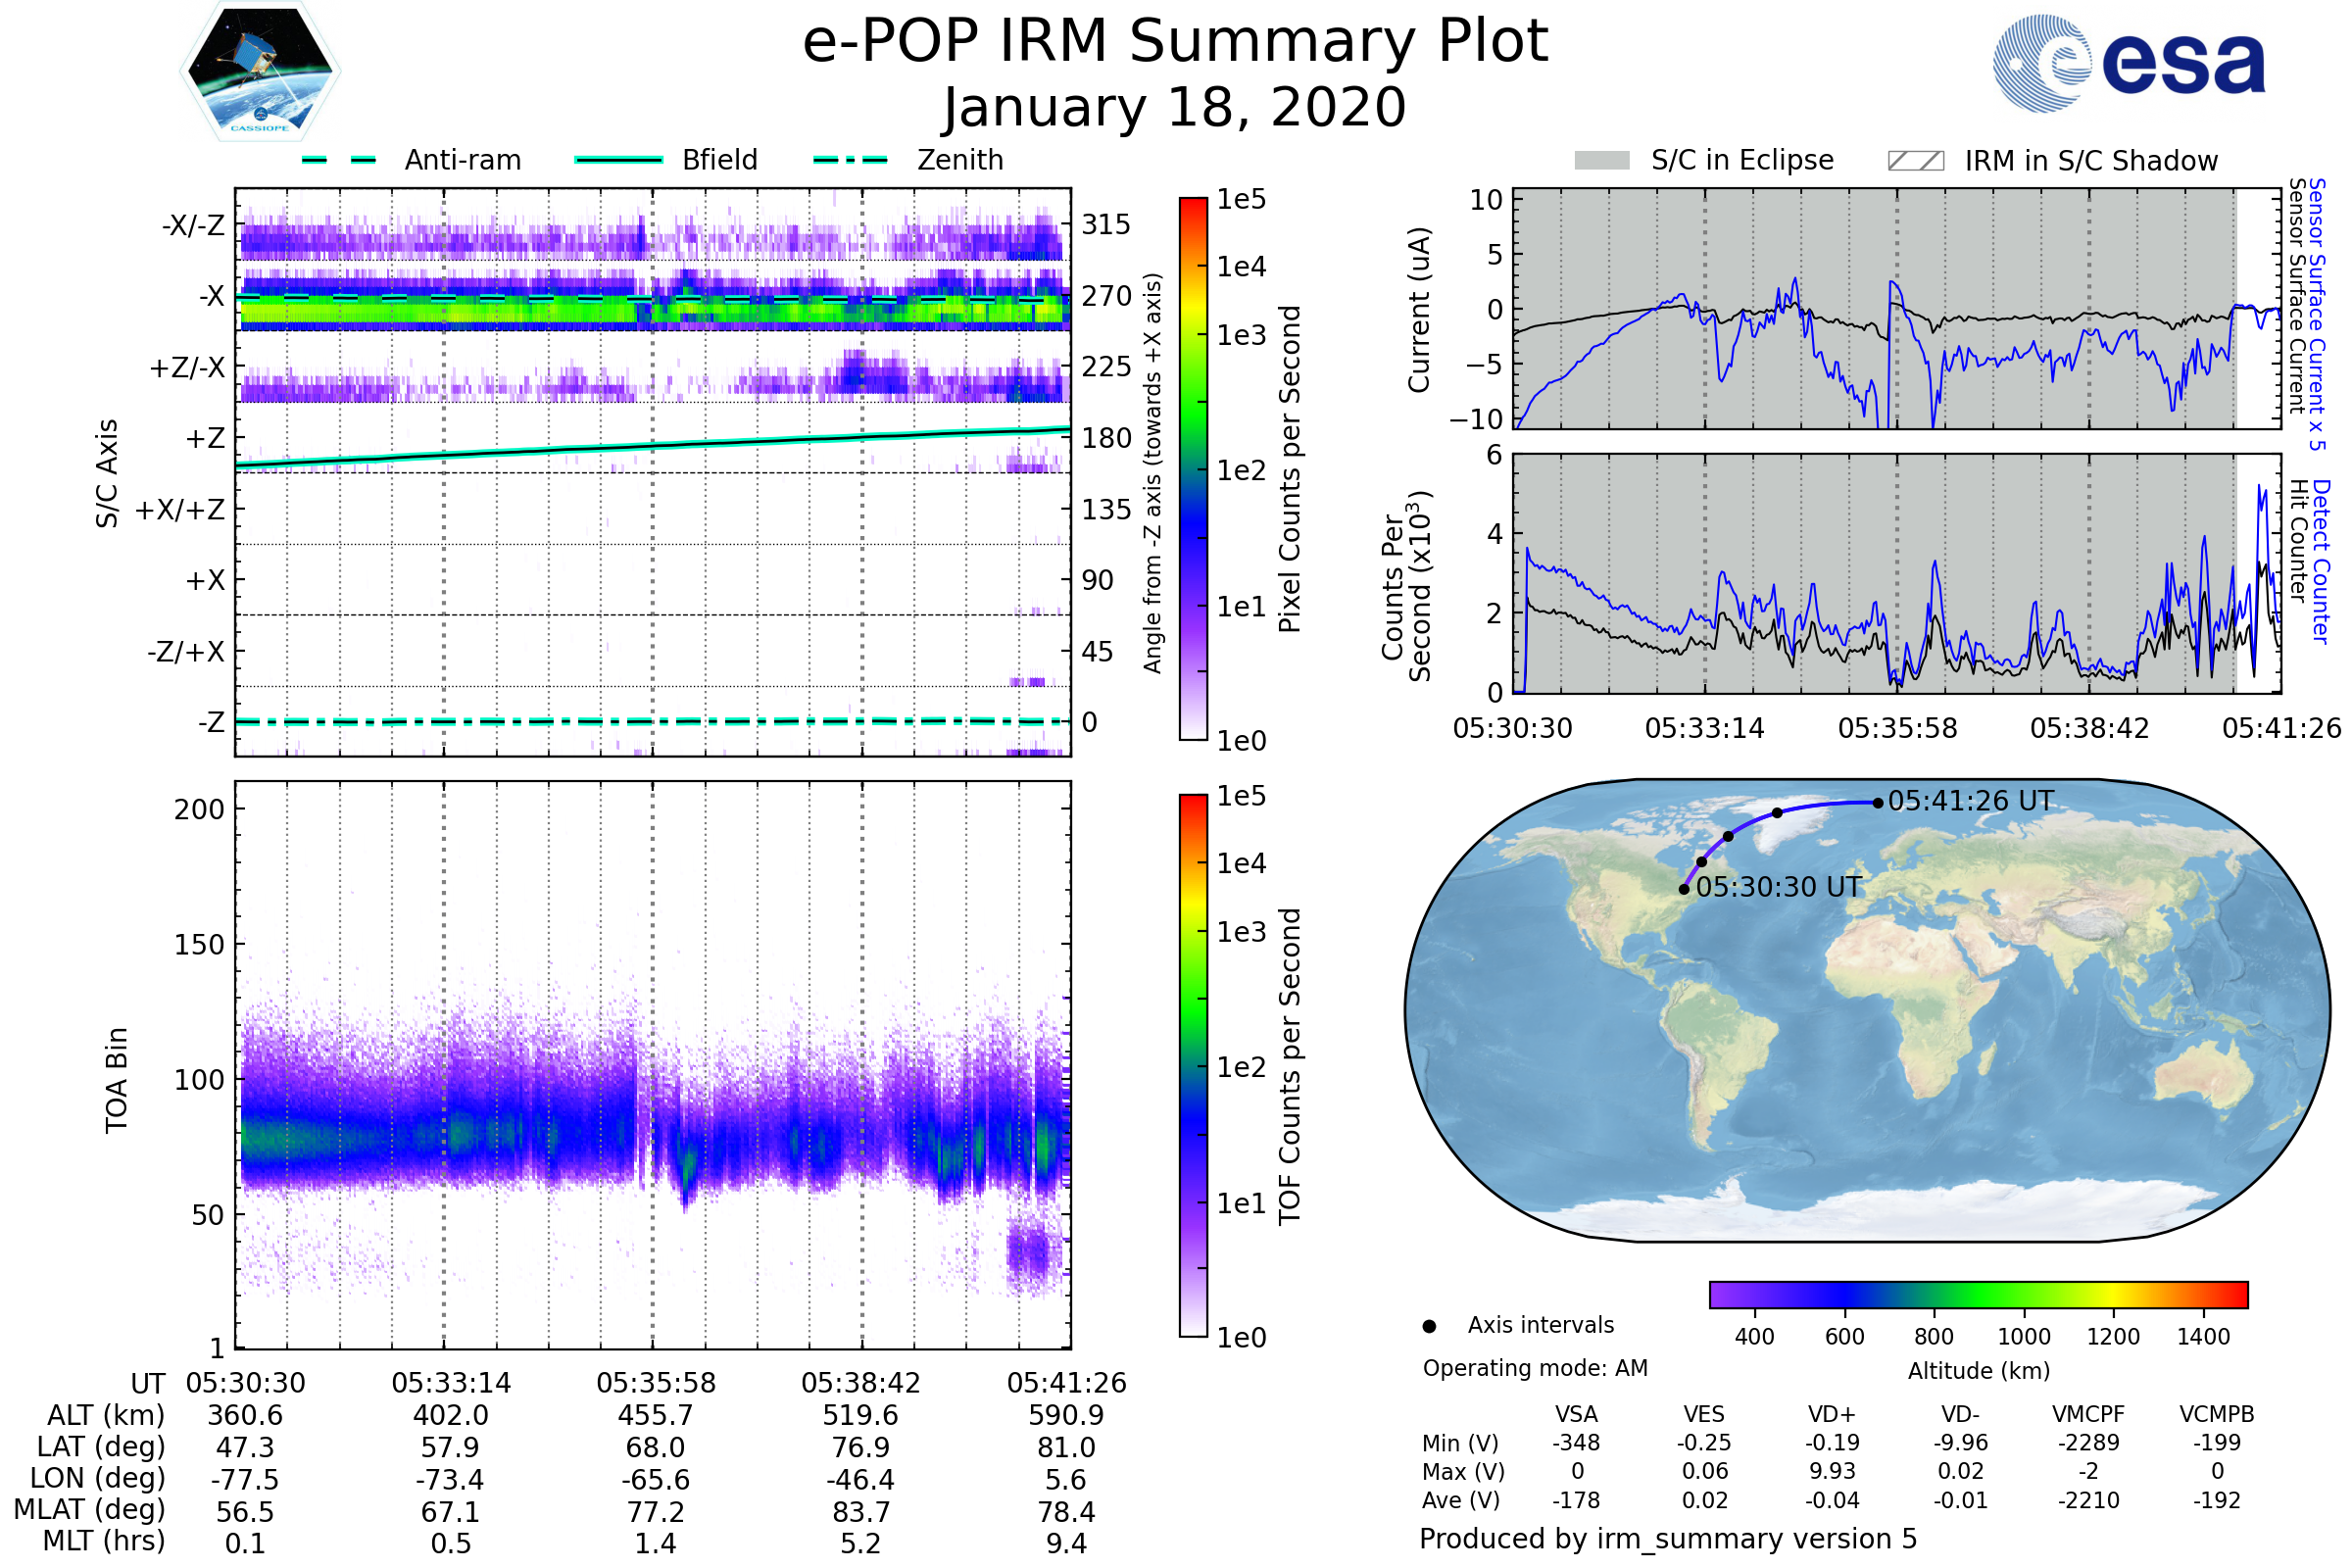Screen dimensions: 2352x1568
Task: Click the 05:41:26 UT endpoint on map
Action: (1878, 802)
